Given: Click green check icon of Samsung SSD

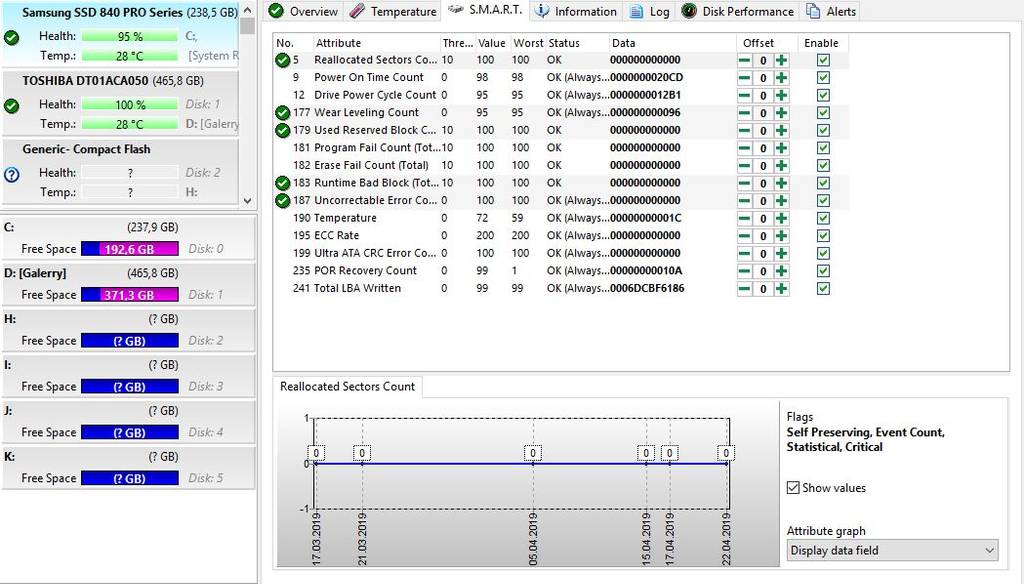Looking at the screenshot, I should [x=12, y=37].
